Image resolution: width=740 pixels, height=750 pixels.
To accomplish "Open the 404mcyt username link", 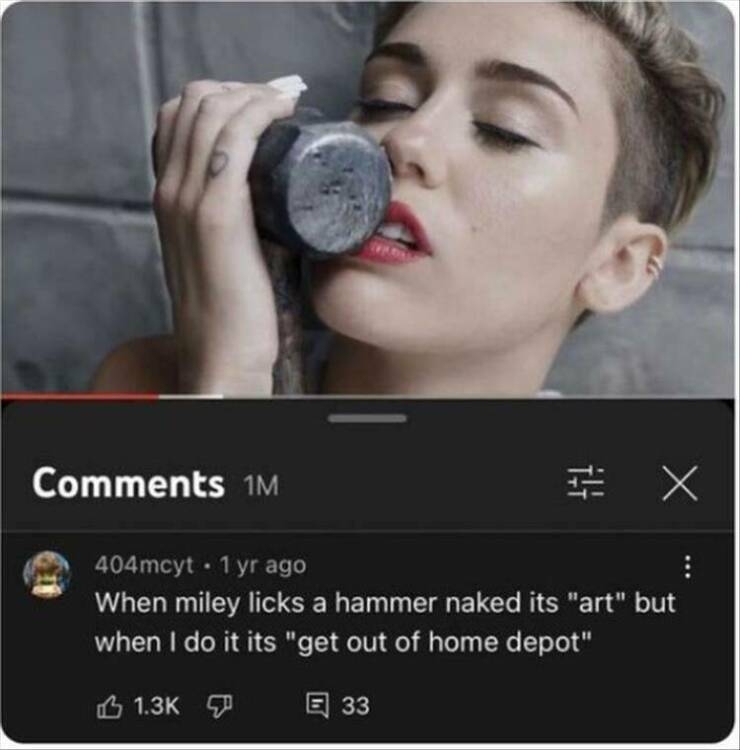I will 144,565.
